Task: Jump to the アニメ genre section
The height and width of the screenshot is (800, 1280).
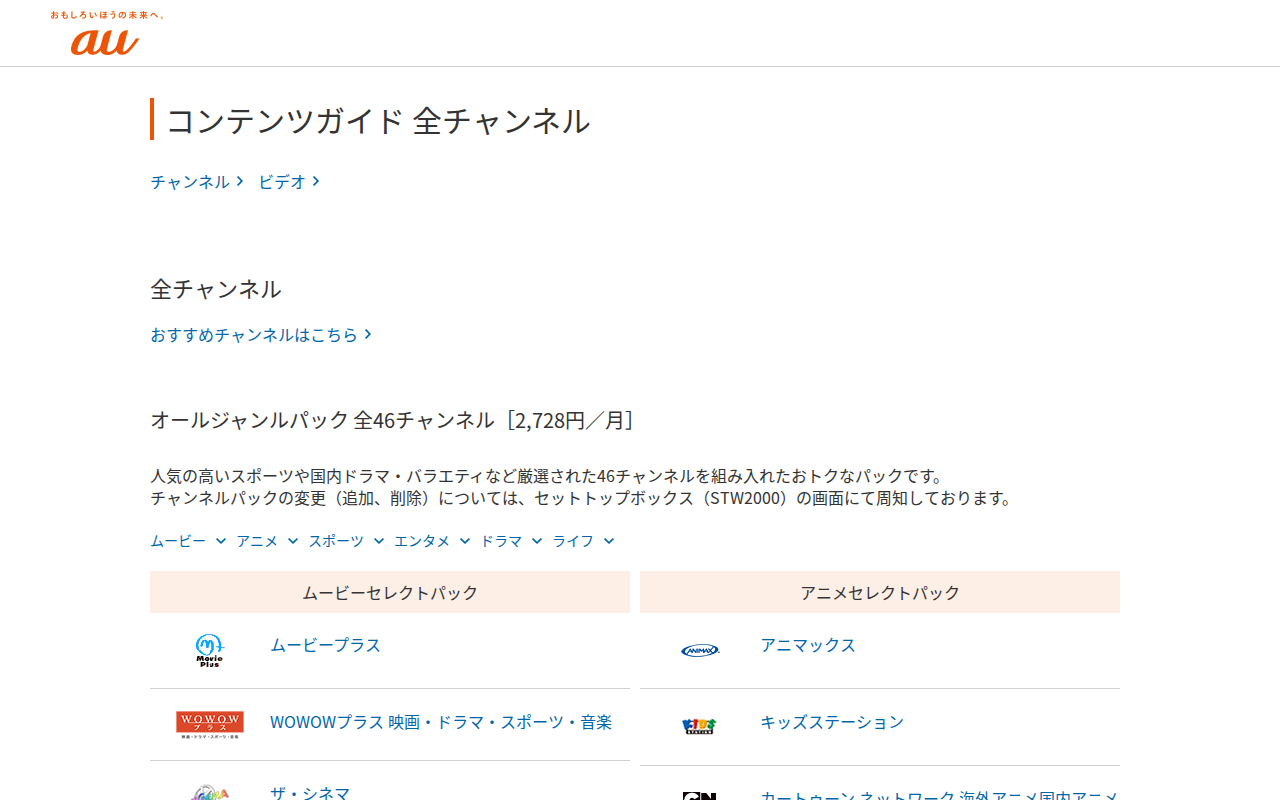Action: (x=267, y=541)
